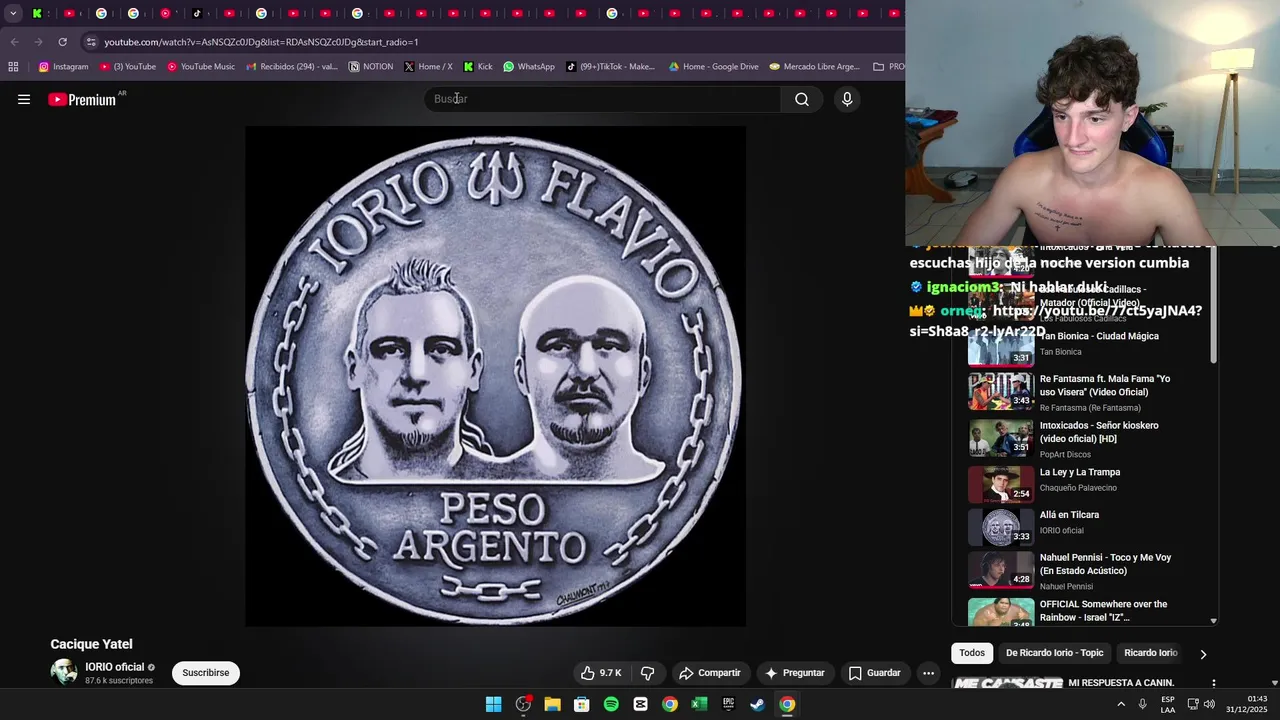Like the video showing 9.7 K
The height and width of the screenshot is (720, 1280).
(x=601, y=673)
